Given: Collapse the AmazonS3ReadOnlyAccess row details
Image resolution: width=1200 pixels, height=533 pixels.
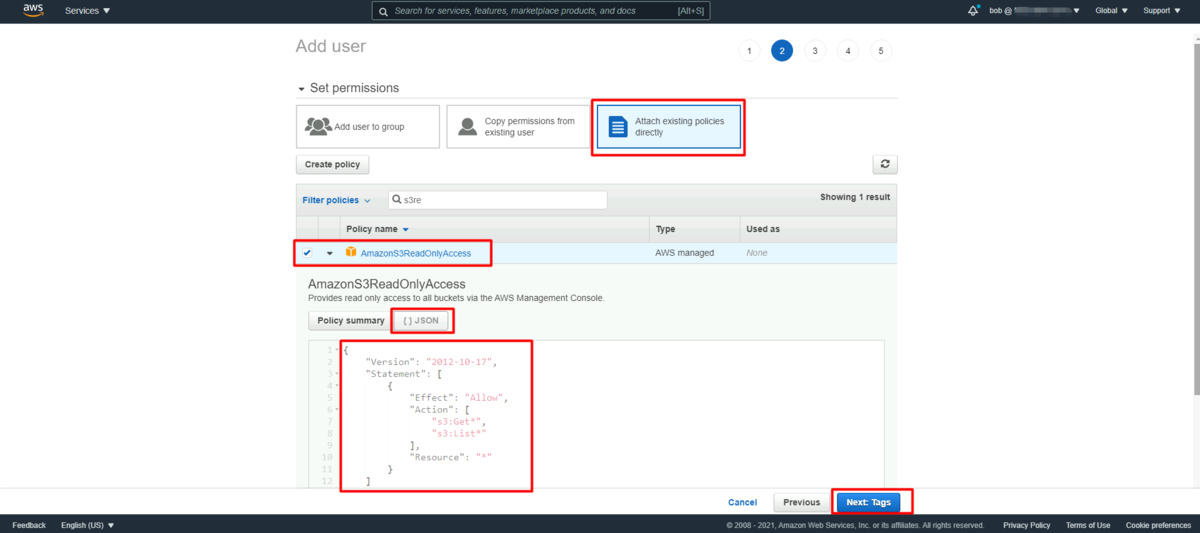Looking at the screenshot, I should click(x=330, y=253).
